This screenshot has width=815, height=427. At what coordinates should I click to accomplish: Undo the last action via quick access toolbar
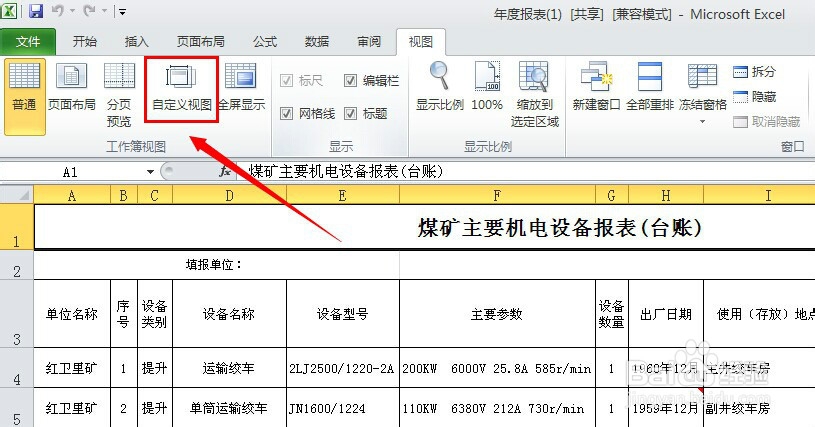coord(57,11)
